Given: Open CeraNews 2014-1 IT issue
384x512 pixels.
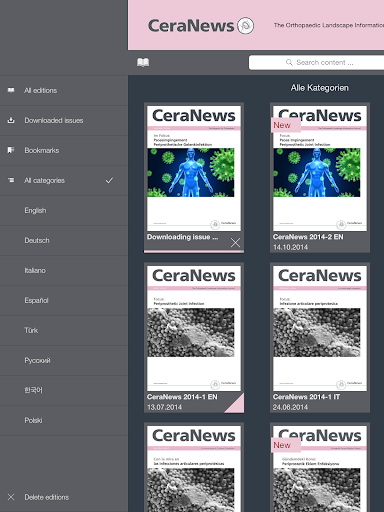Looking at the screenshot, I should pos(320,338).
